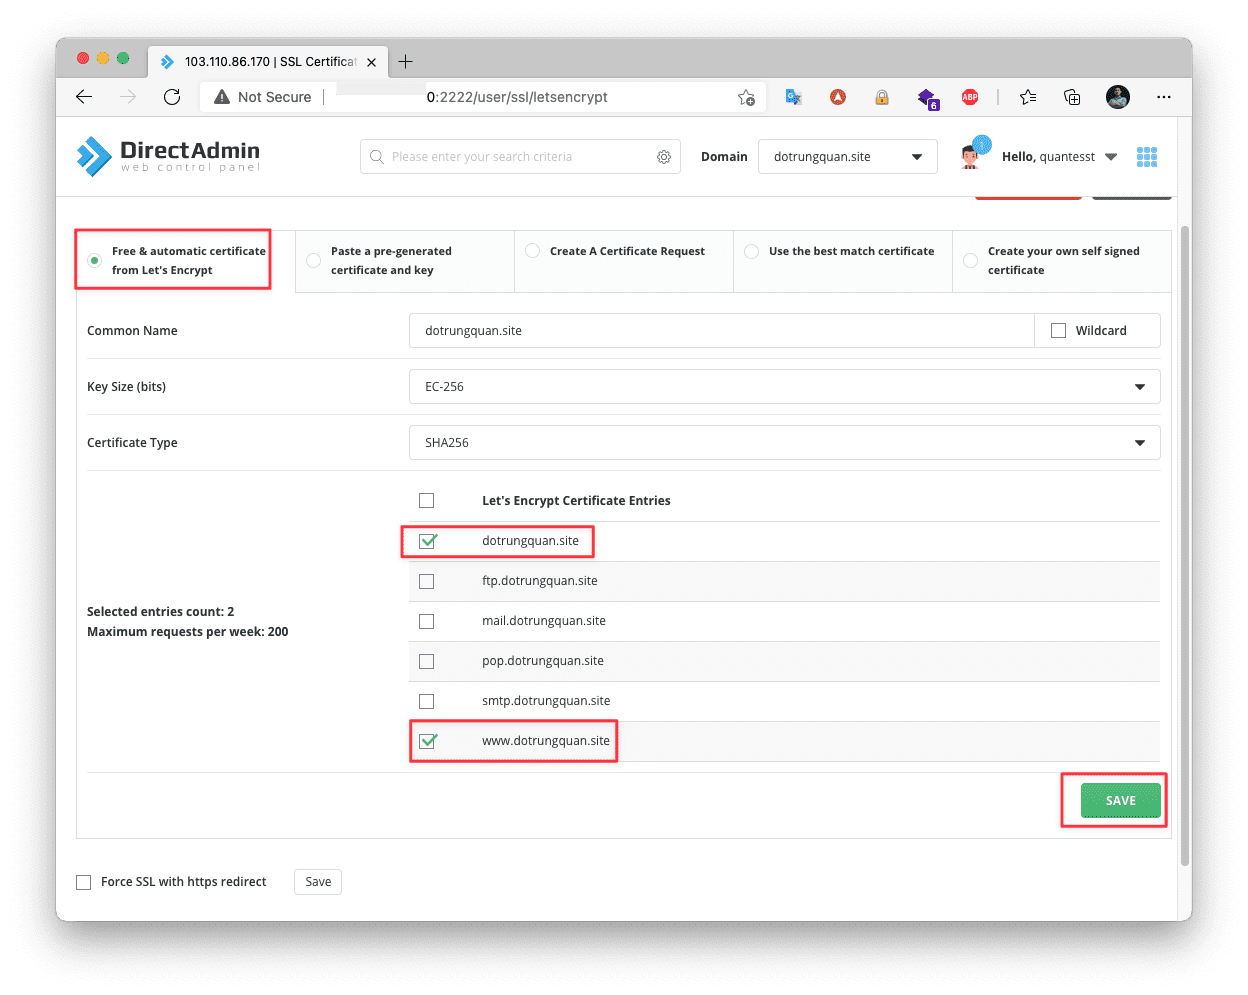Click the Collections icon in browser toolbar
Viewport: 1248px width, 995px height.
(x=1072, y=97)
